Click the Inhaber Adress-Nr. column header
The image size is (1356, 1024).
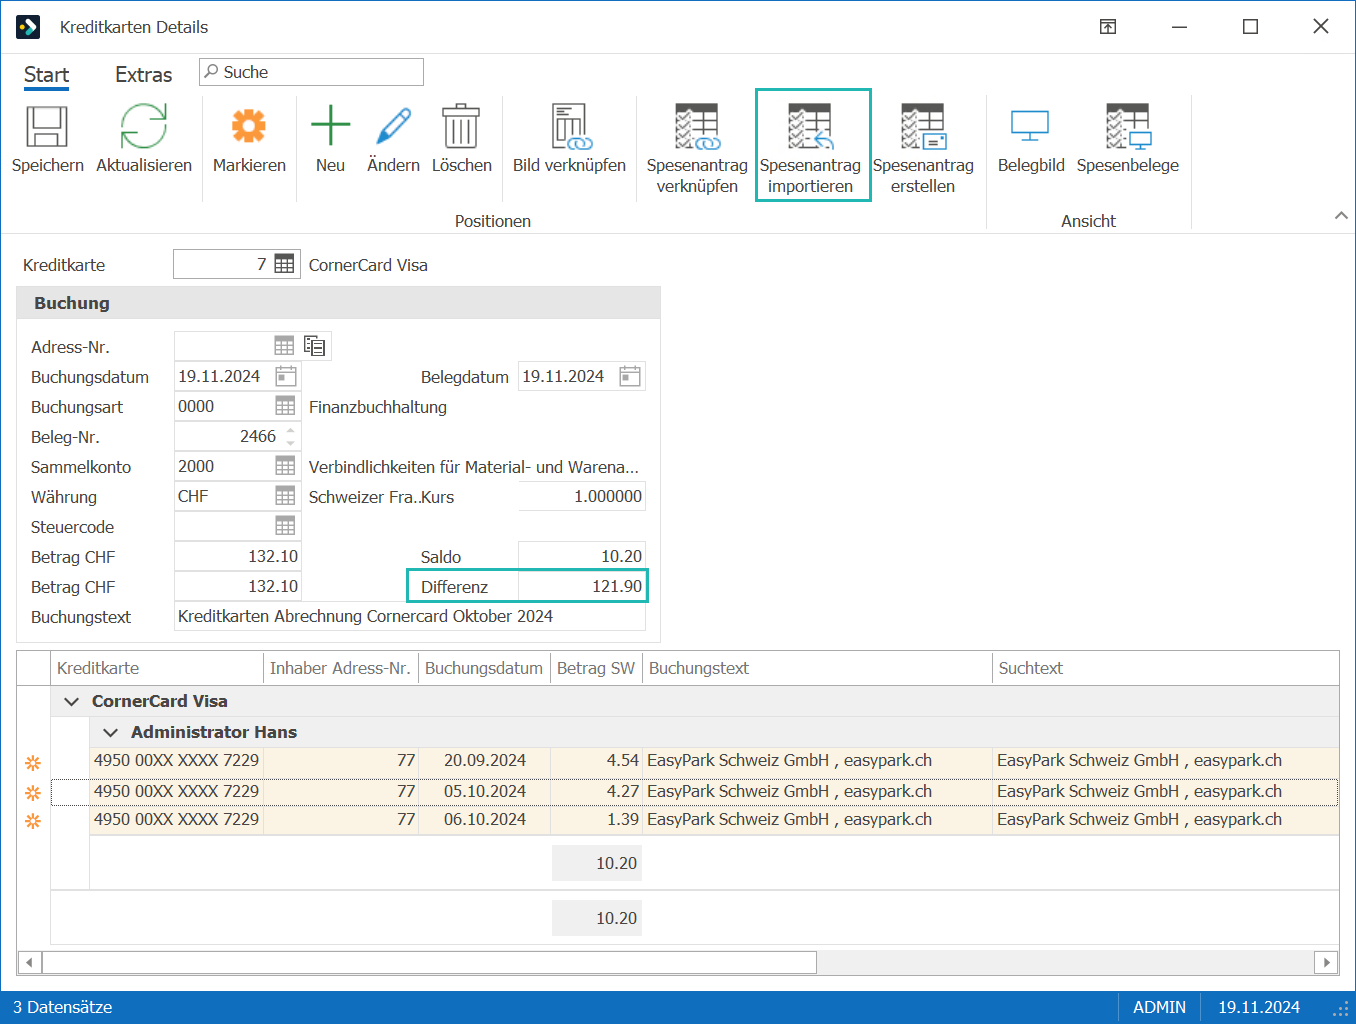(340, 668)
